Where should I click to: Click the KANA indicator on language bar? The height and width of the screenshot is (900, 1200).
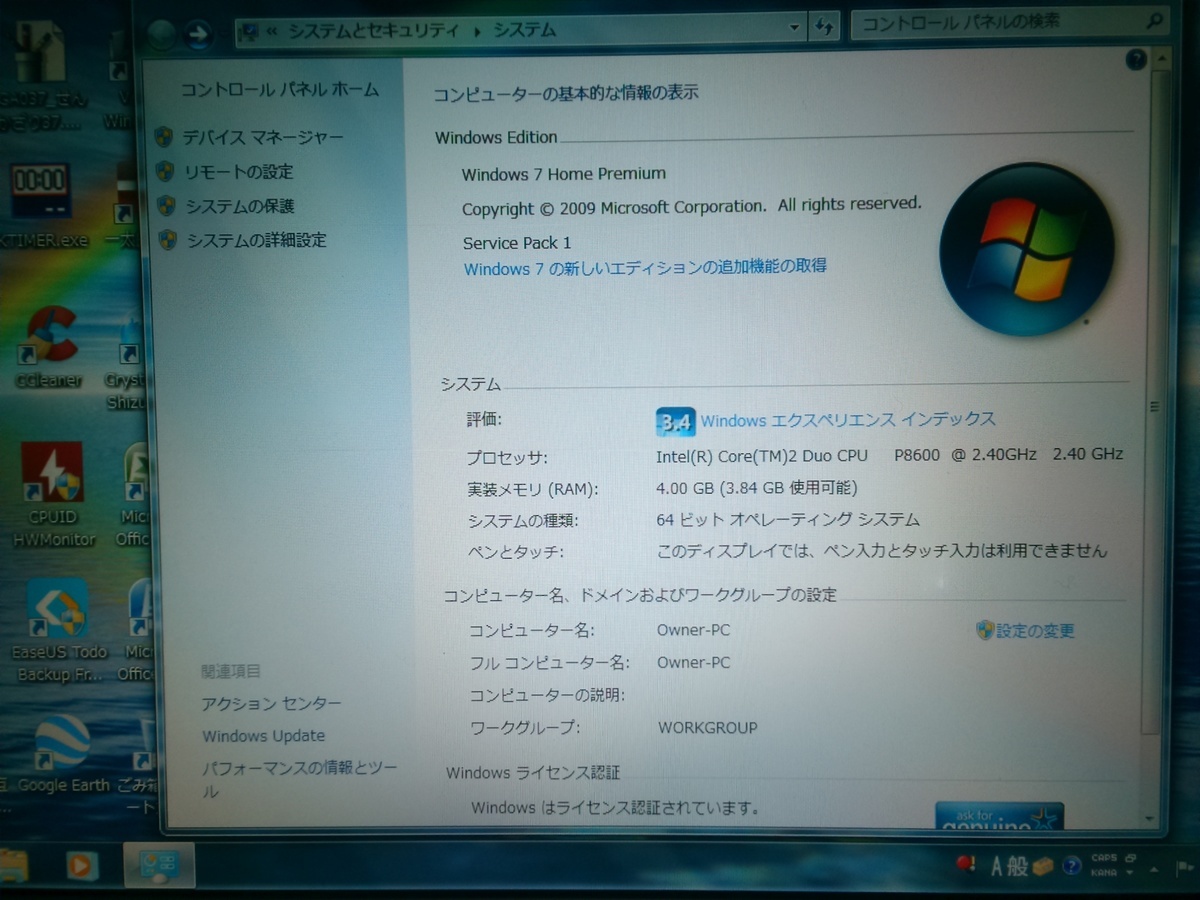click(1103, 873)
